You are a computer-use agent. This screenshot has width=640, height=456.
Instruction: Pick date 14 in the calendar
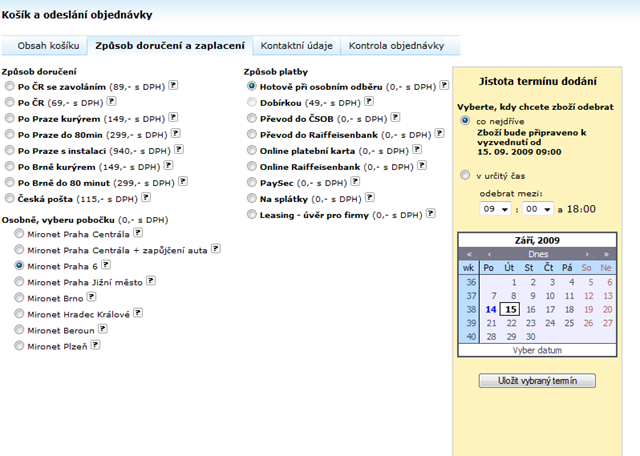point(491,309)
